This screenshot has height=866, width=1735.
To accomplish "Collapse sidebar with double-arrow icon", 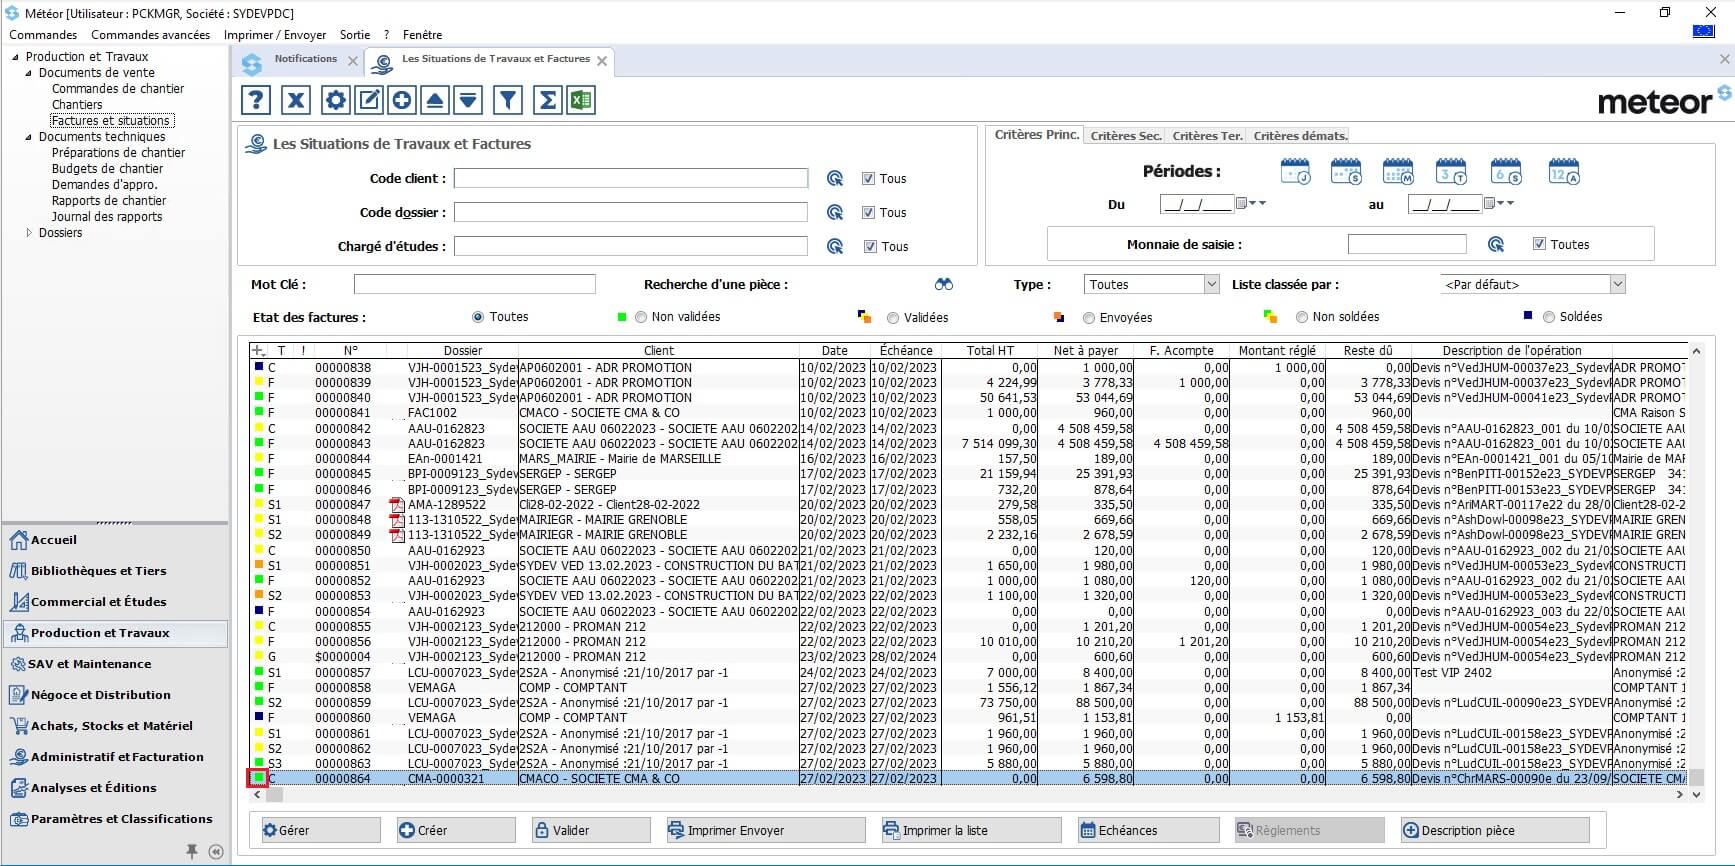I will (x=216, y=852).
